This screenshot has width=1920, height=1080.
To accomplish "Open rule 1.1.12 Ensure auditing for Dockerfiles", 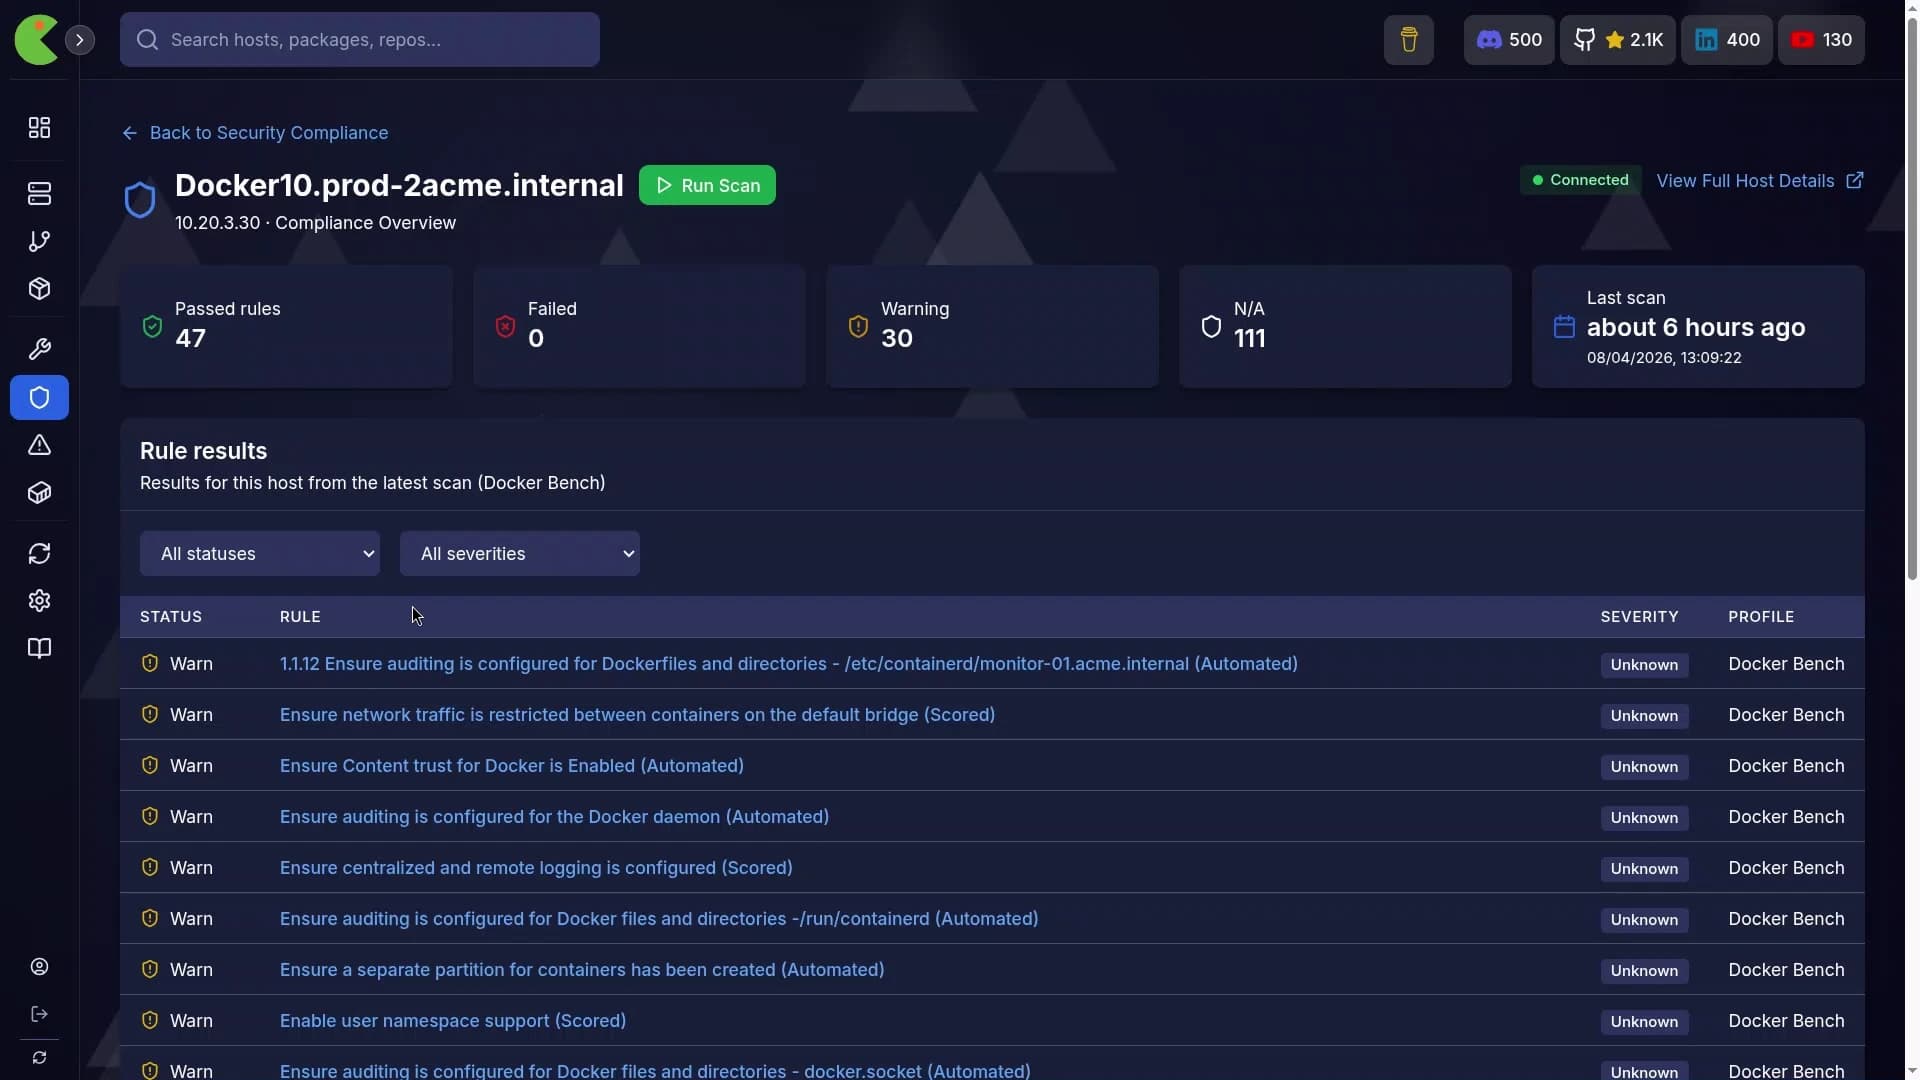I will pos(789,664).
